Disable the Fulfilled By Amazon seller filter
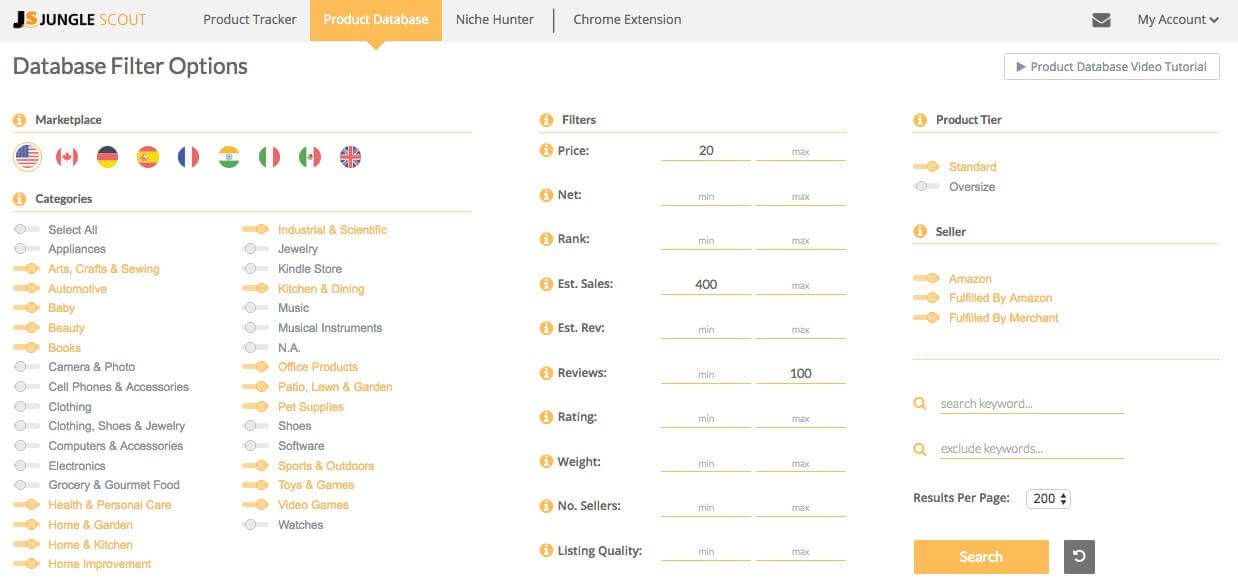Viewport: 1238px width, 586px height. 927,297
